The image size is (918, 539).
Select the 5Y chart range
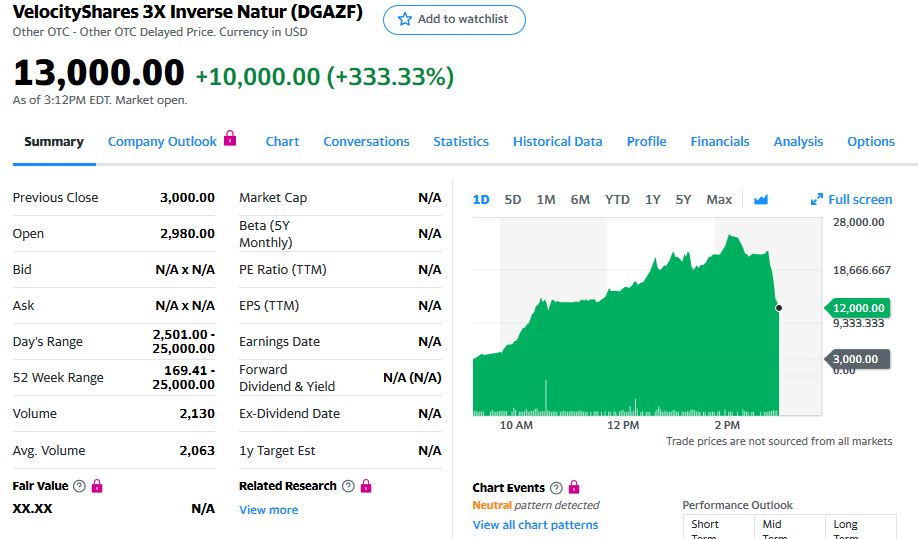pos(683,200)
